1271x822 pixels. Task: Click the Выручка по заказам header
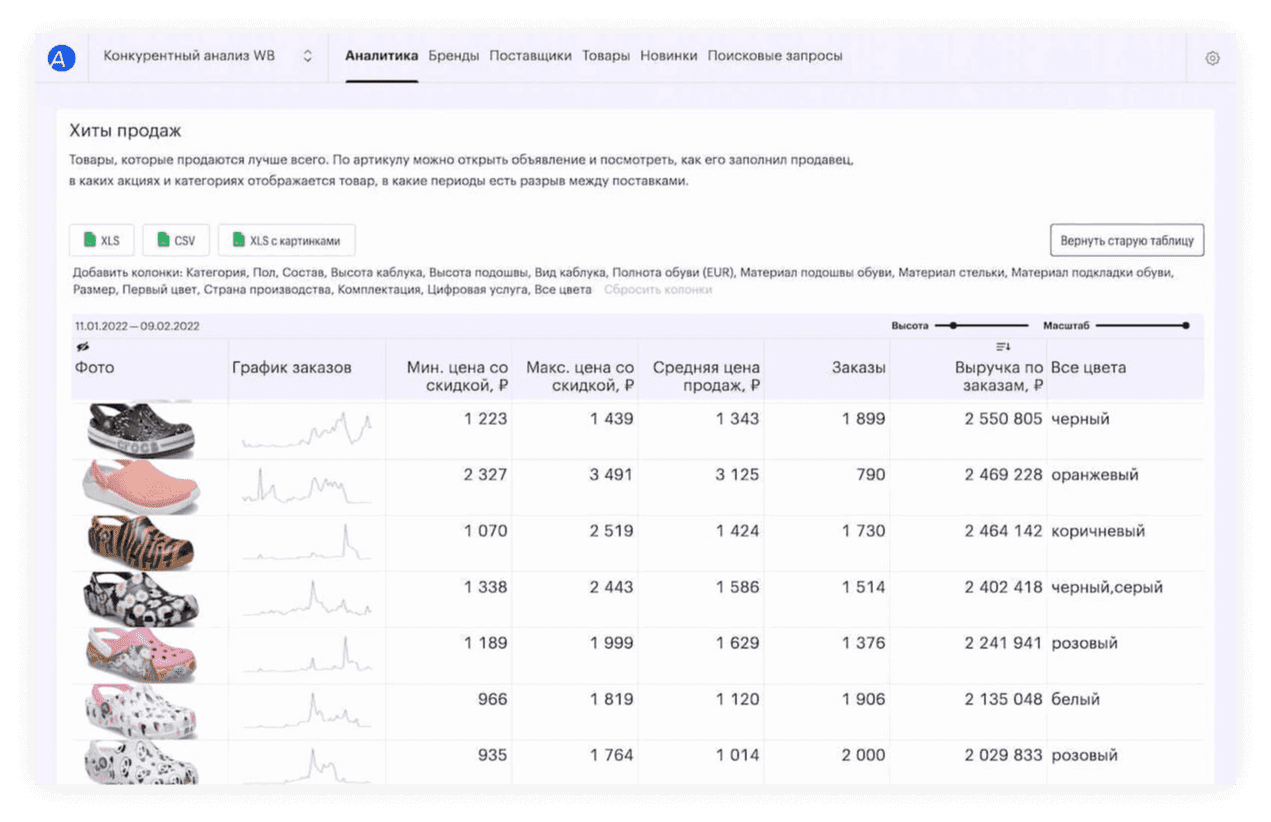pyautogui.click(x=999, y=376)
